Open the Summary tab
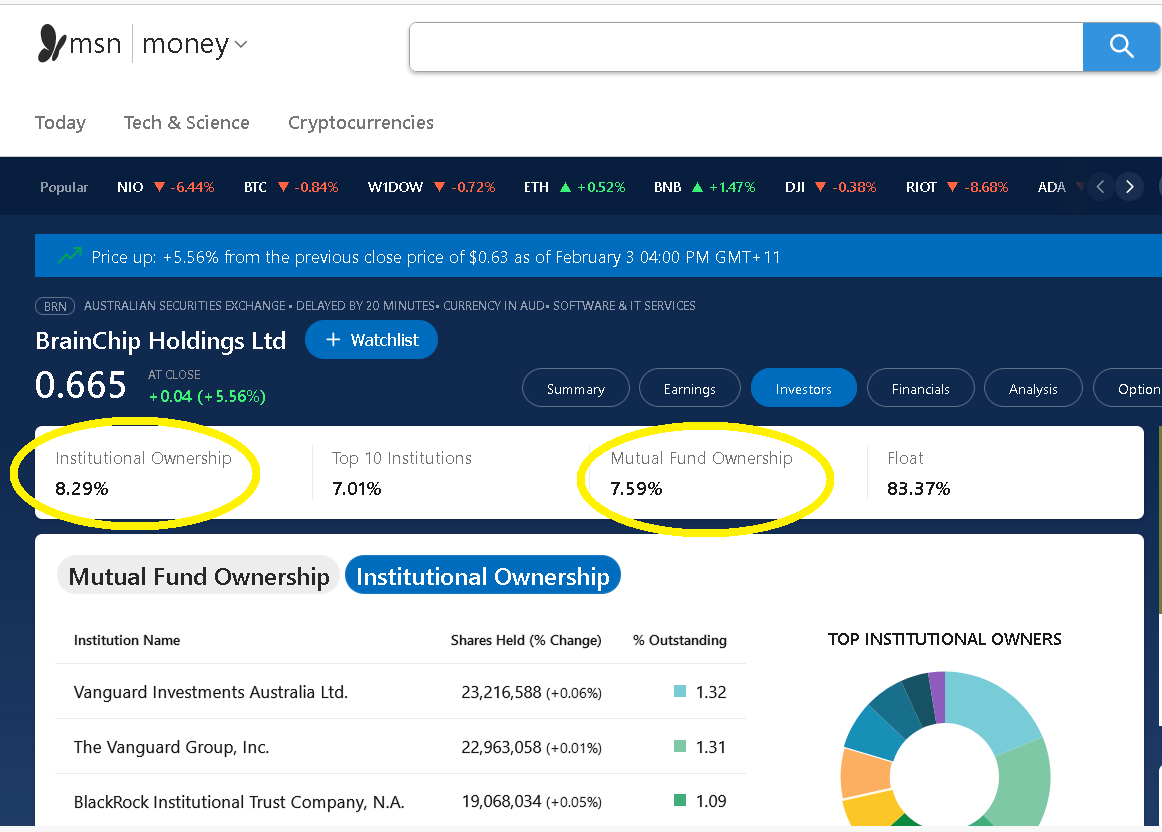This screenshot has height=832, width=1162. click(575, 389)
